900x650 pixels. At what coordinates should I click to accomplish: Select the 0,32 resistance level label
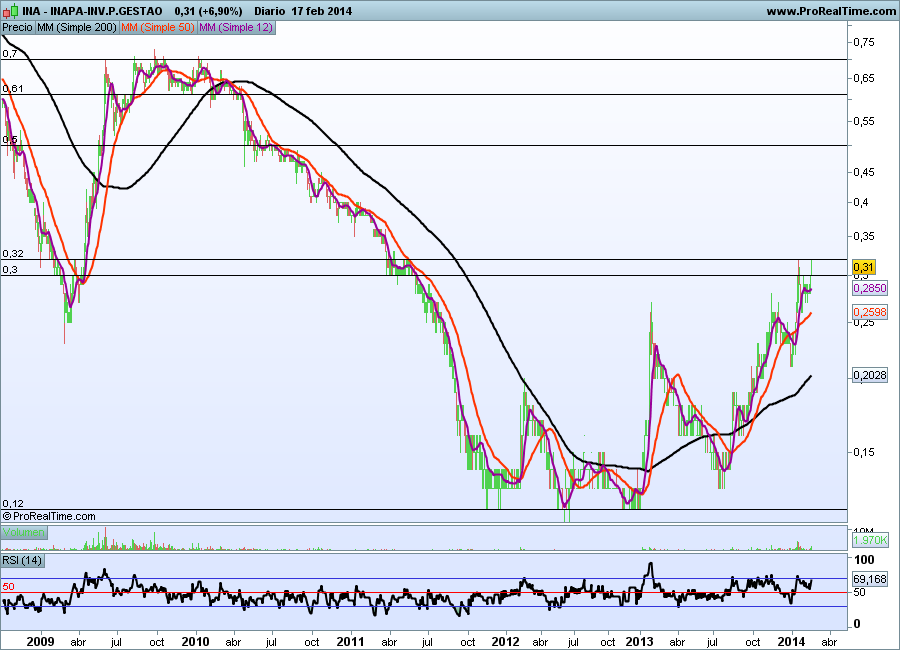click(13, 253)
